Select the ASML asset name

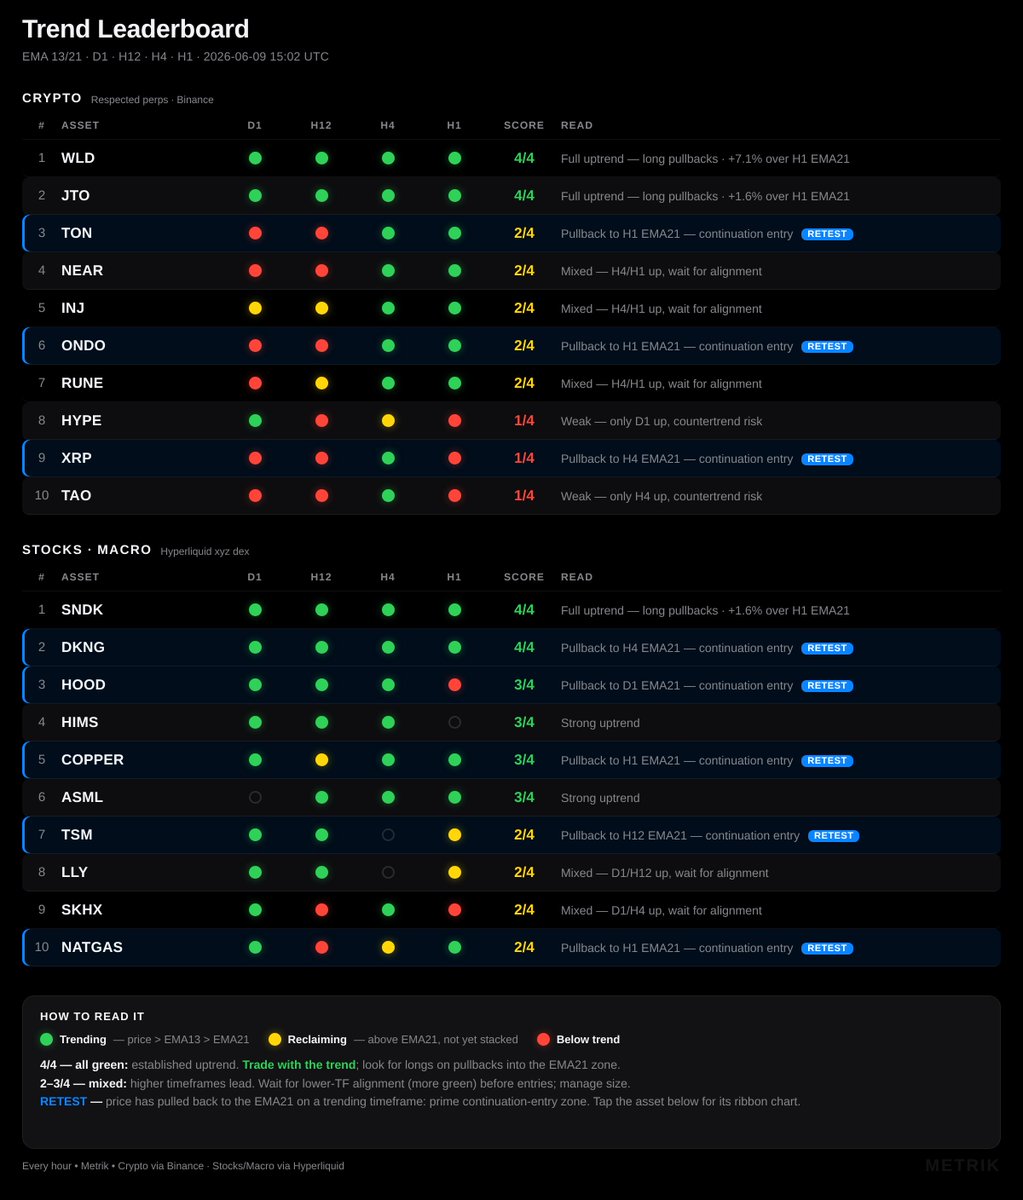click(82, 797)
